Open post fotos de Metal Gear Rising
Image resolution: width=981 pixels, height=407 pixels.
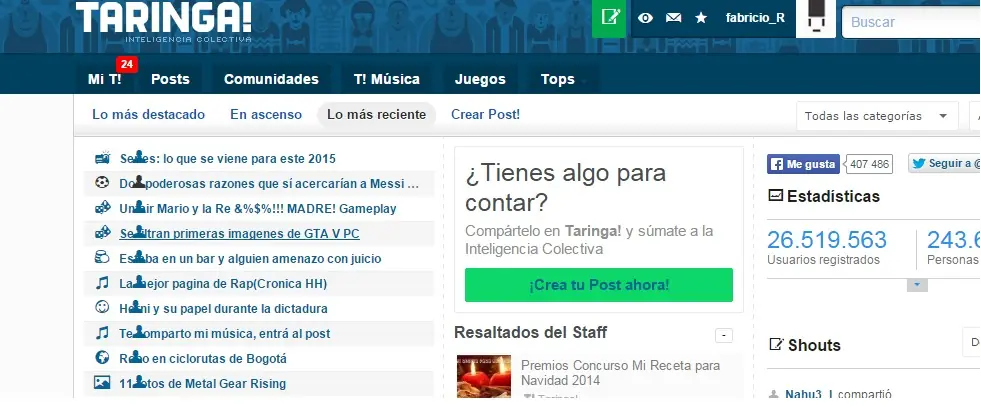(x=203, y=384)
